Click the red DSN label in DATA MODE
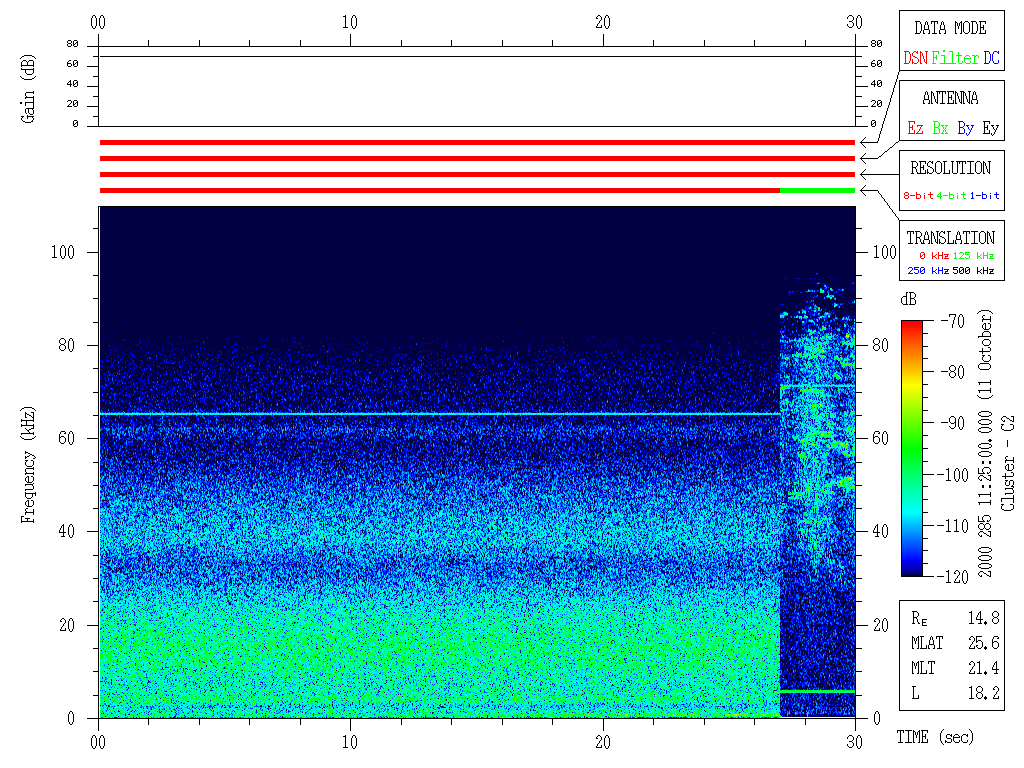Viewport: 1024px width, 768px height. coord(915,58)
